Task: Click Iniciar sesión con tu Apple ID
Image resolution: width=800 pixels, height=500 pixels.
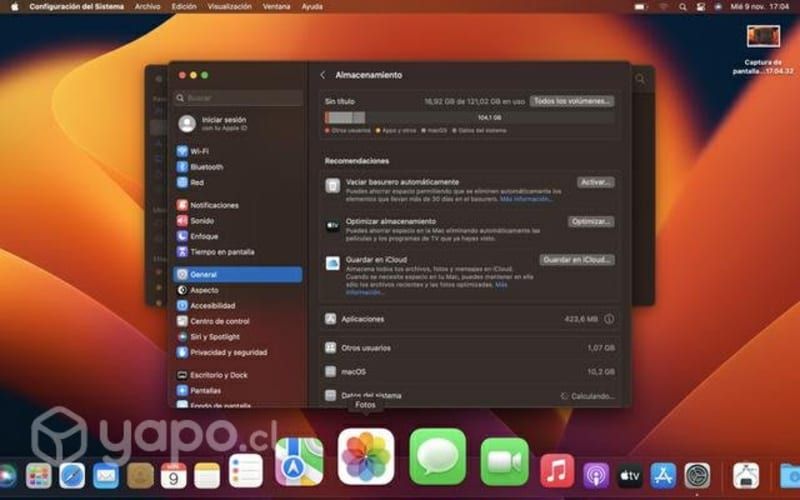Action: tap(213, 123)
